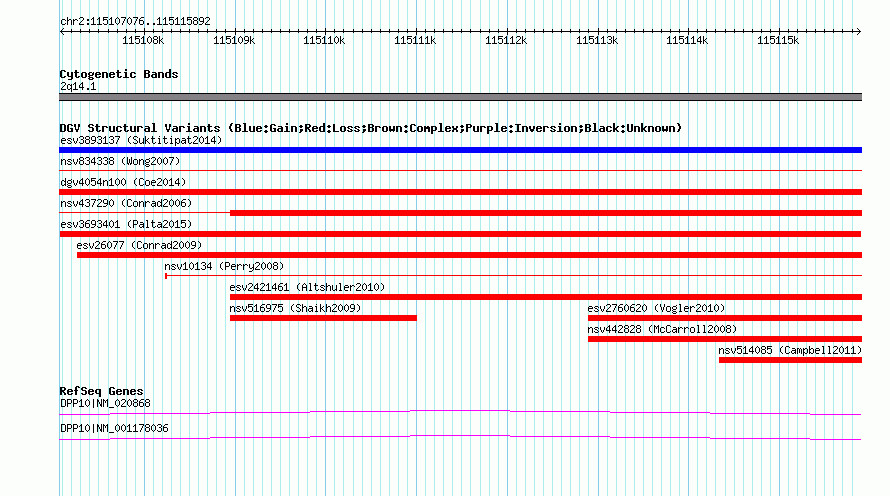Click the 115113k ruler tick label

tap(597, 40)
